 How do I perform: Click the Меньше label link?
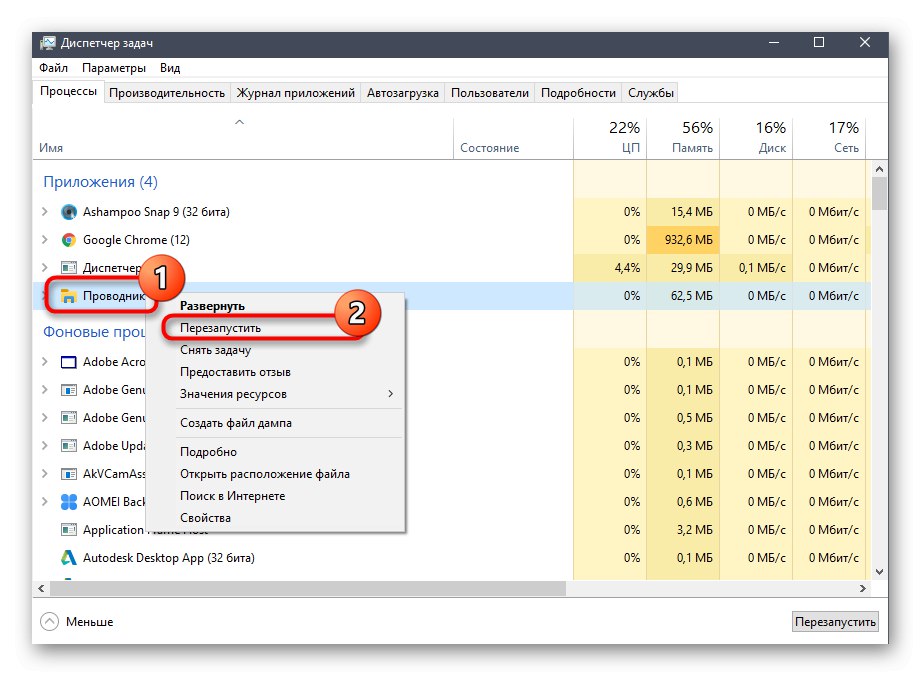(x=89, y=622)
